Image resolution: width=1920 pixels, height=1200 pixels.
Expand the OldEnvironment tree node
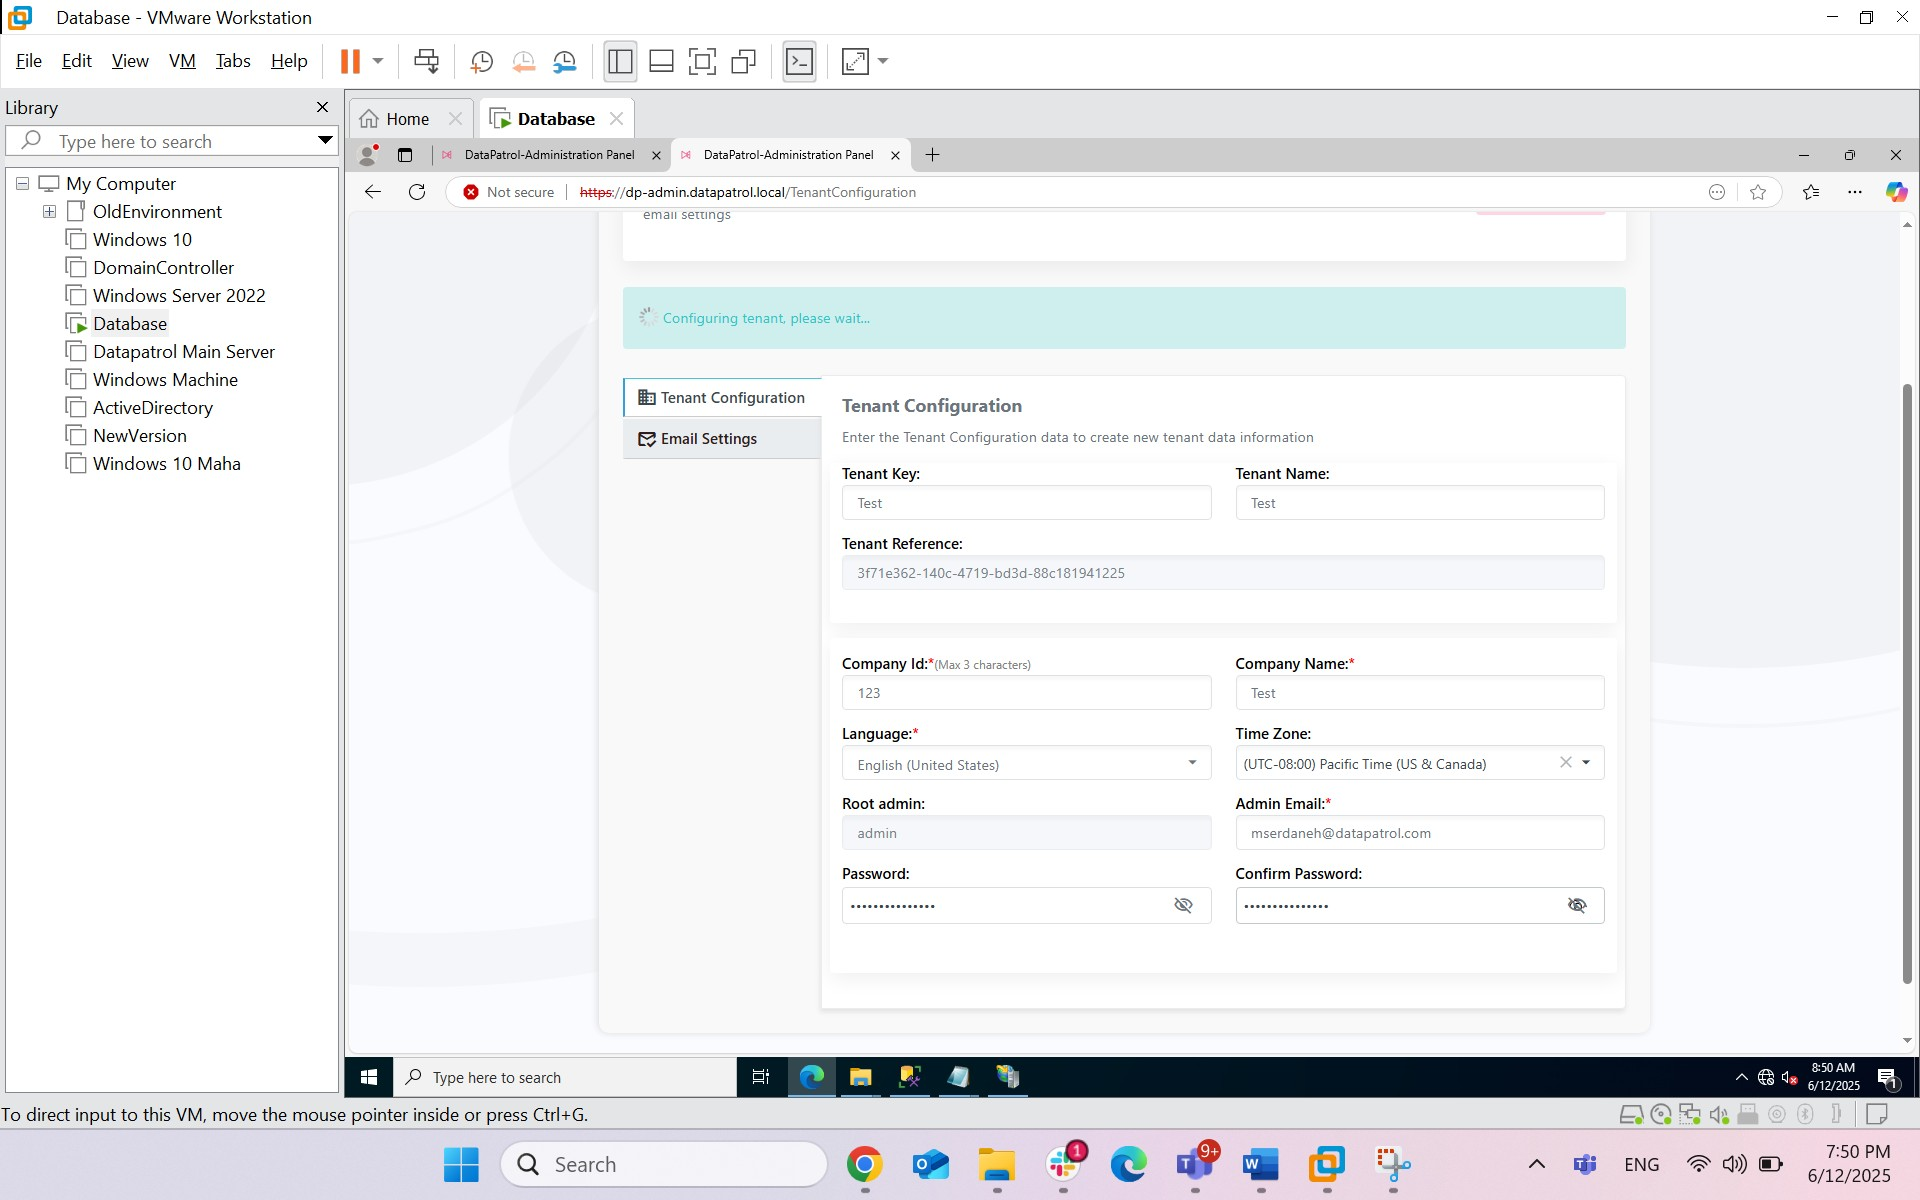(x=49, y=212)
